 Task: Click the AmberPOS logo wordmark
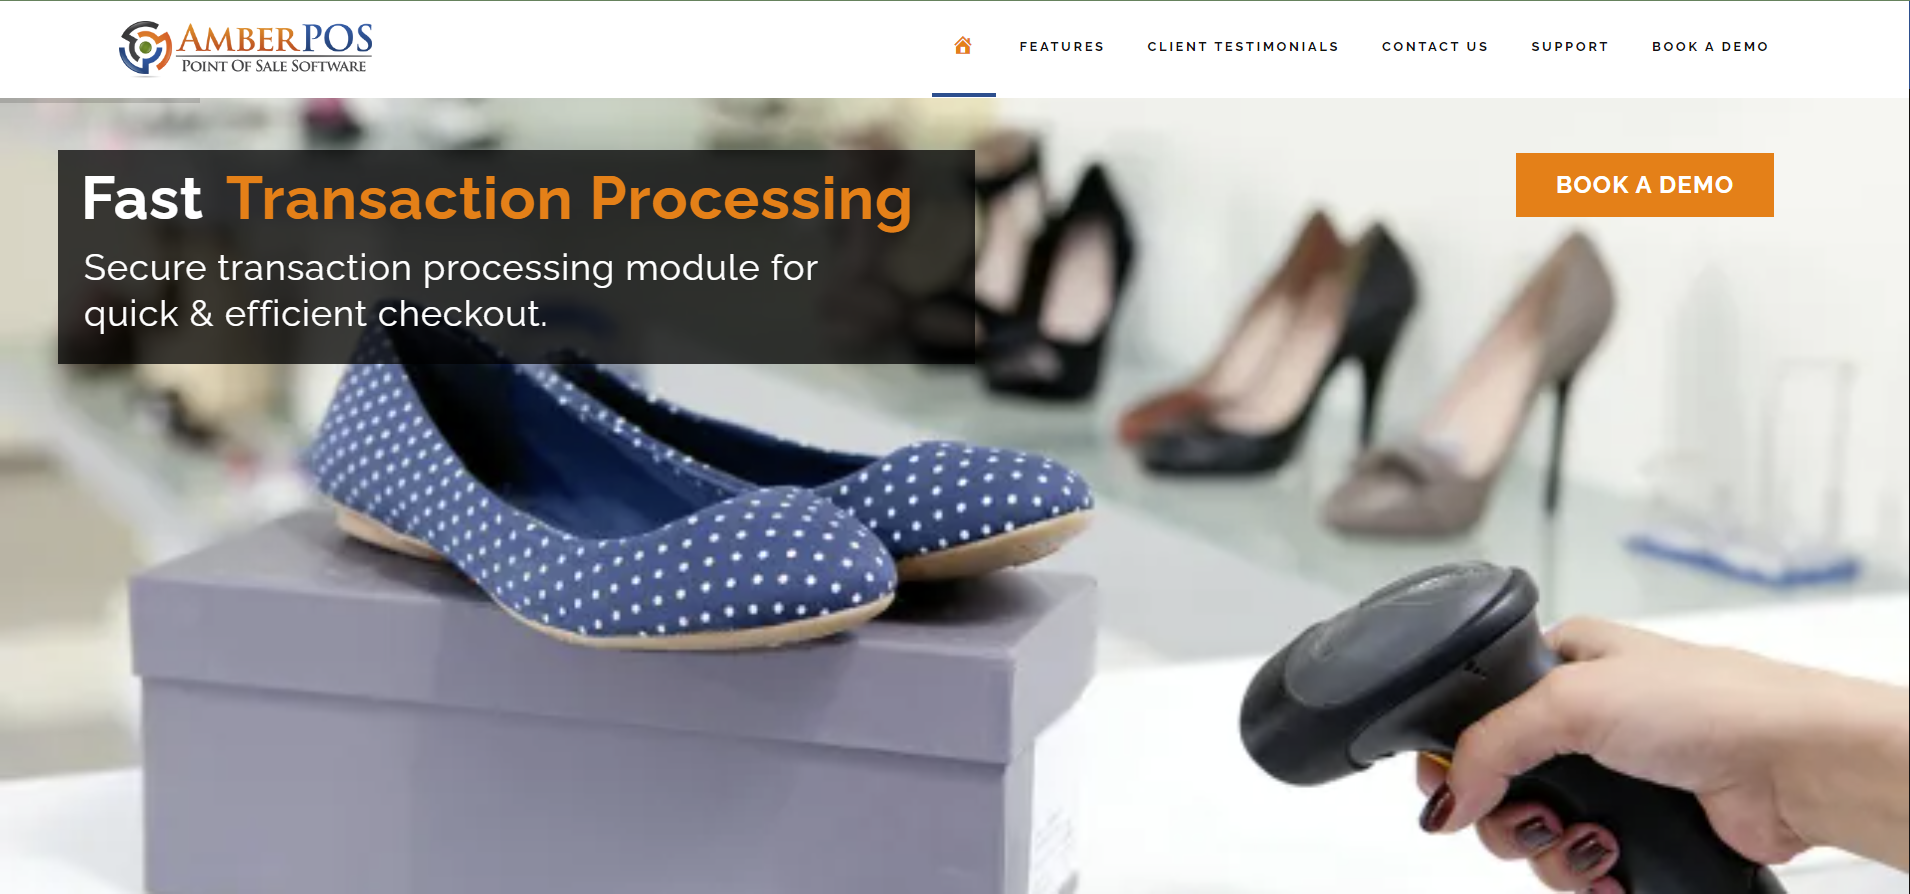275,39
